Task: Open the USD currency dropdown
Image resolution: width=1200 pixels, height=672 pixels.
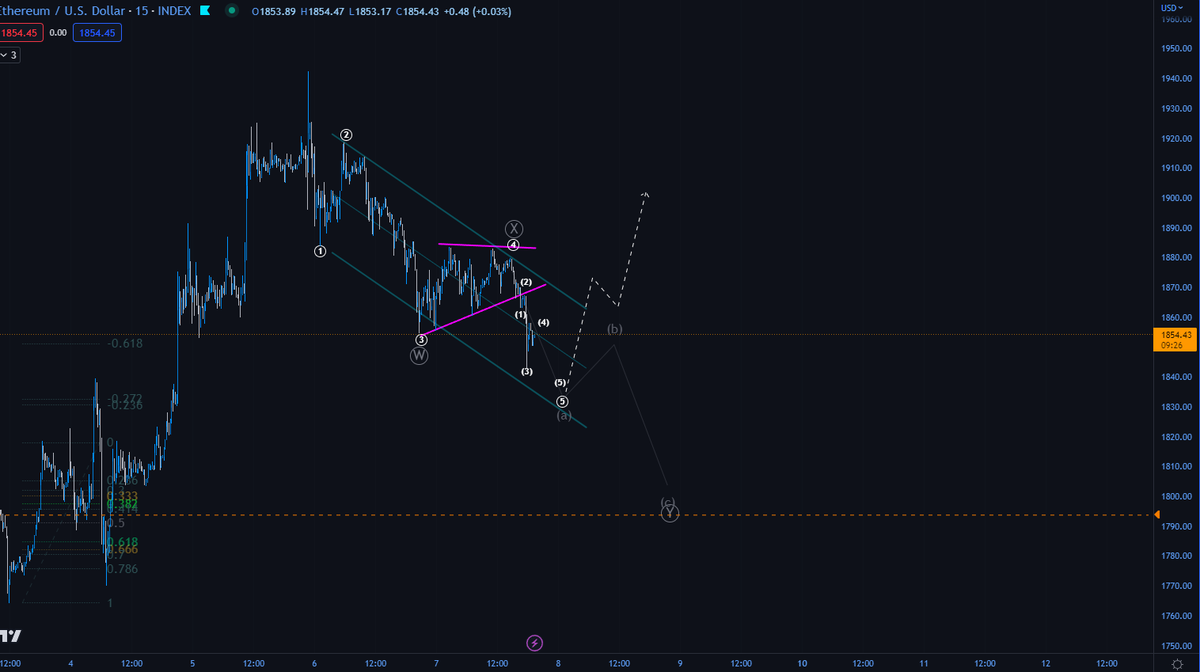Action: click(1170, 8)
